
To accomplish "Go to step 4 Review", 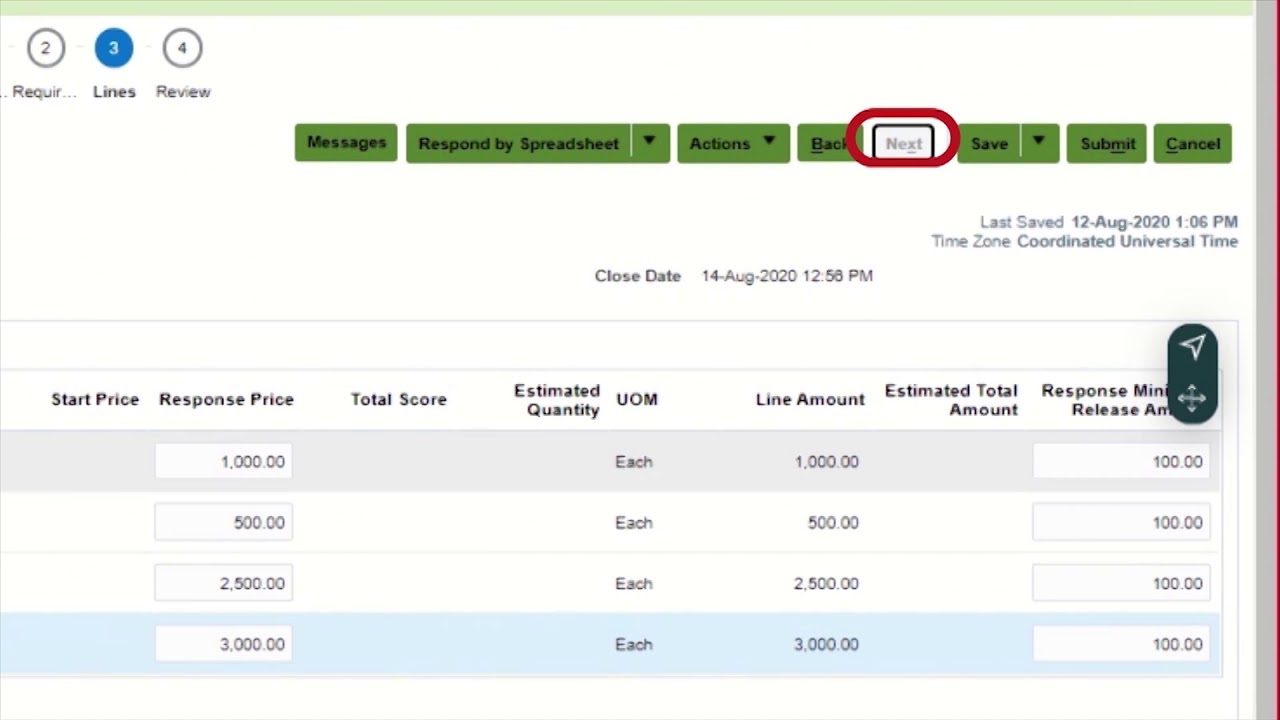I will click(182, 48).
